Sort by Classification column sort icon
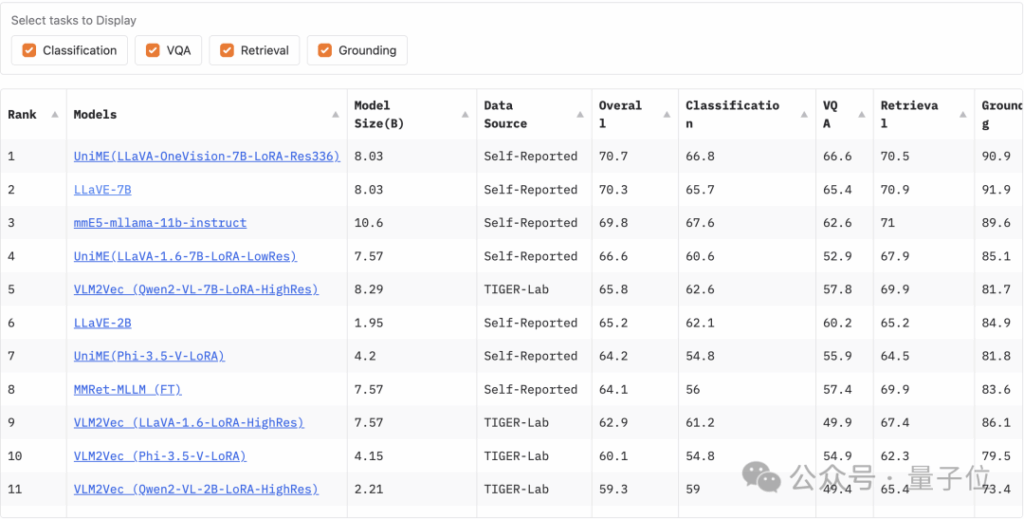Viewport: 1024px width, 519px height. 804,115
